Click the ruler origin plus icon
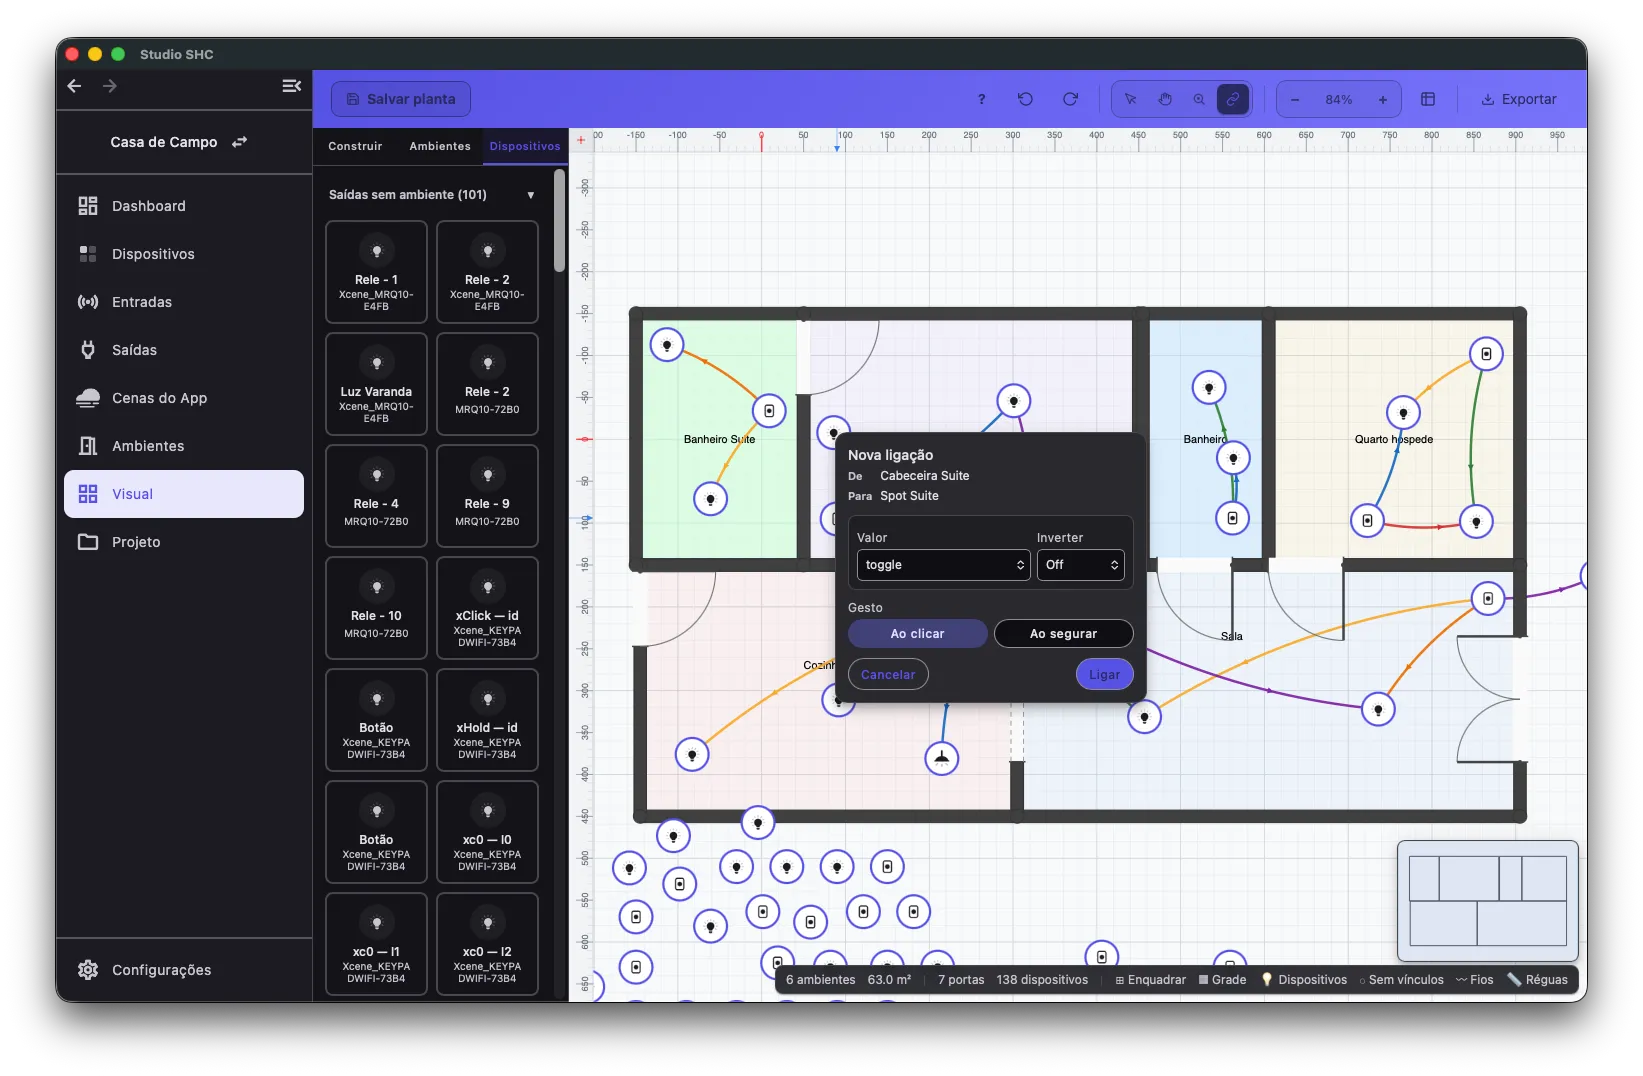The width and height of the screenshot is (1643, 1076). (x=581, y=140)
